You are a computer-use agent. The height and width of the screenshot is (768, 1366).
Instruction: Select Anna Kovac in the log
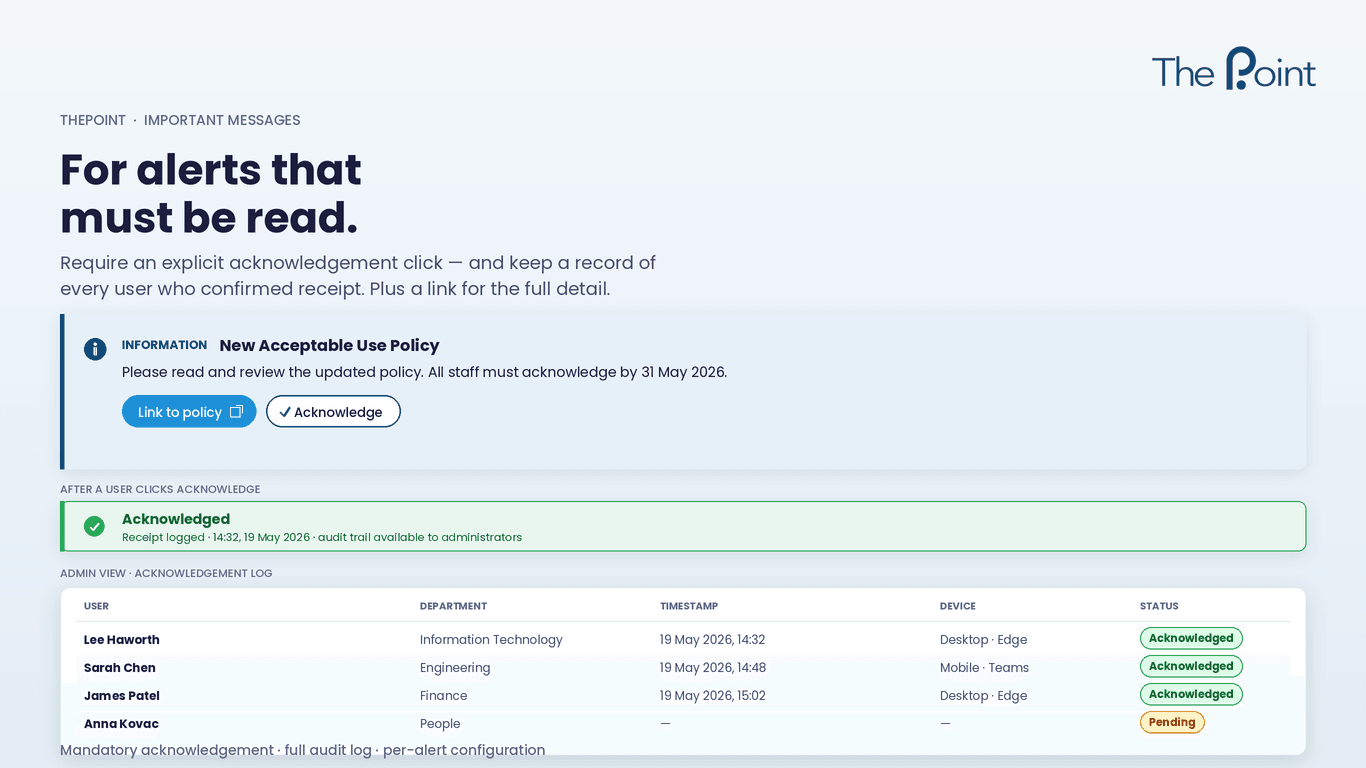121,724
